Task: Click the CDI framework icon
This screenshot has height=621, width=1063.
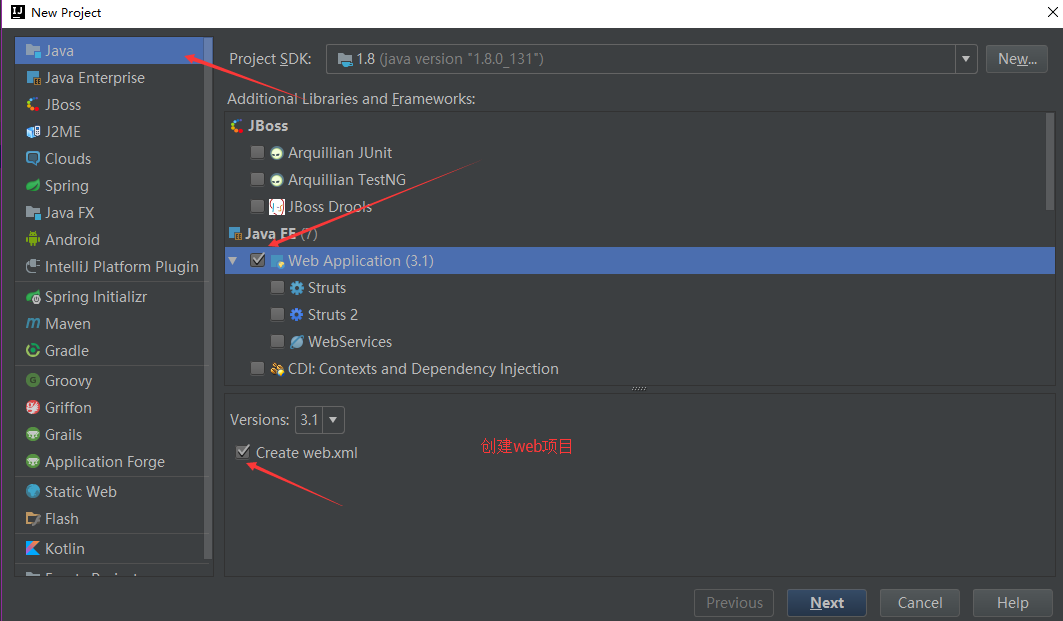Action: pos(277,369)
